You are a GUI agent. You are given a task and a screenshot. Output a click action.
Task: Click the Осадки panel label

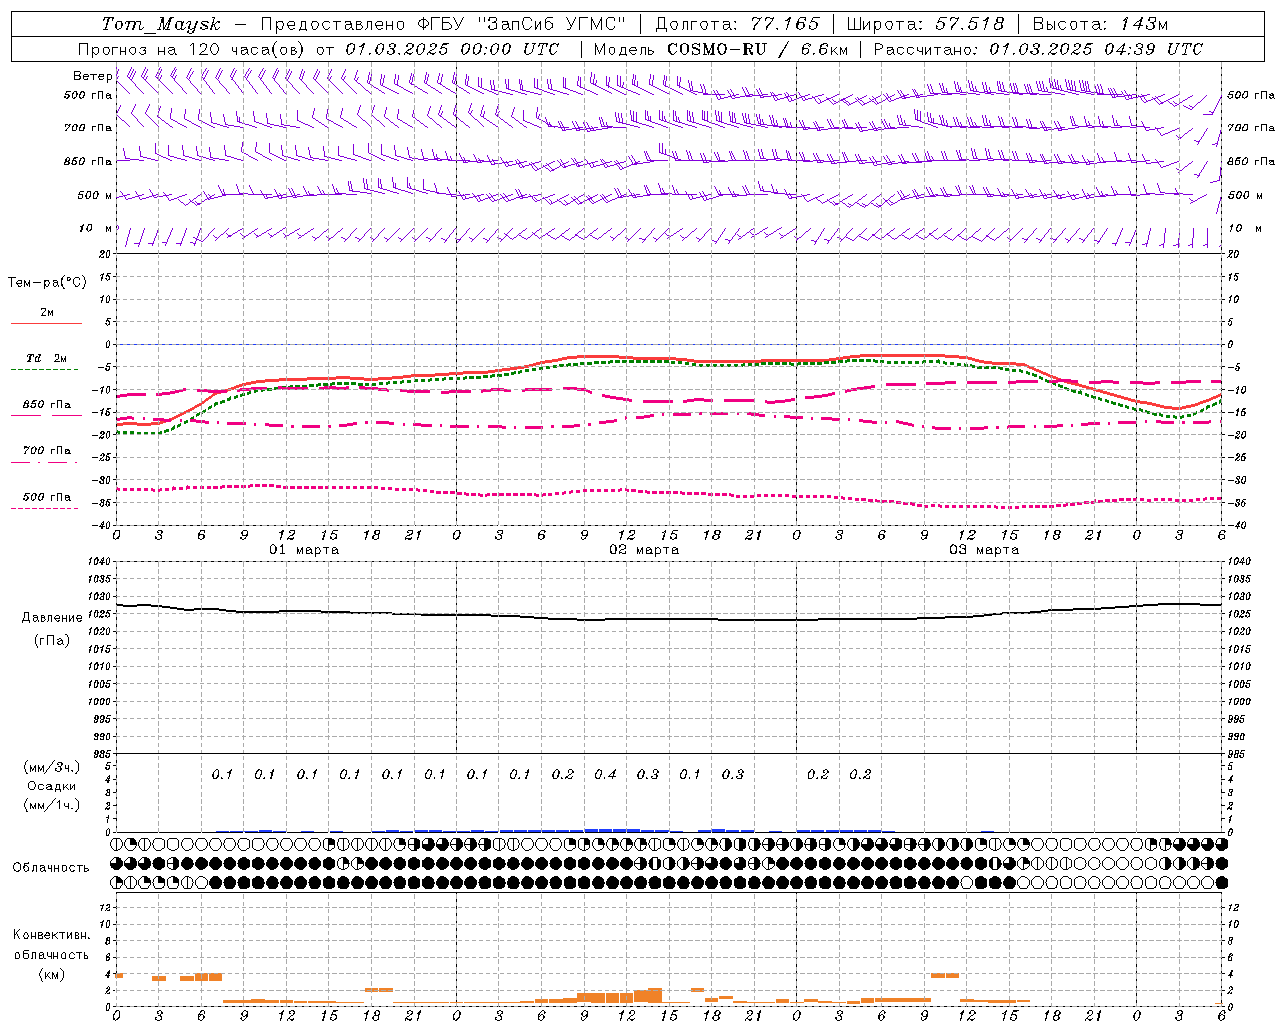pos(51,786)
